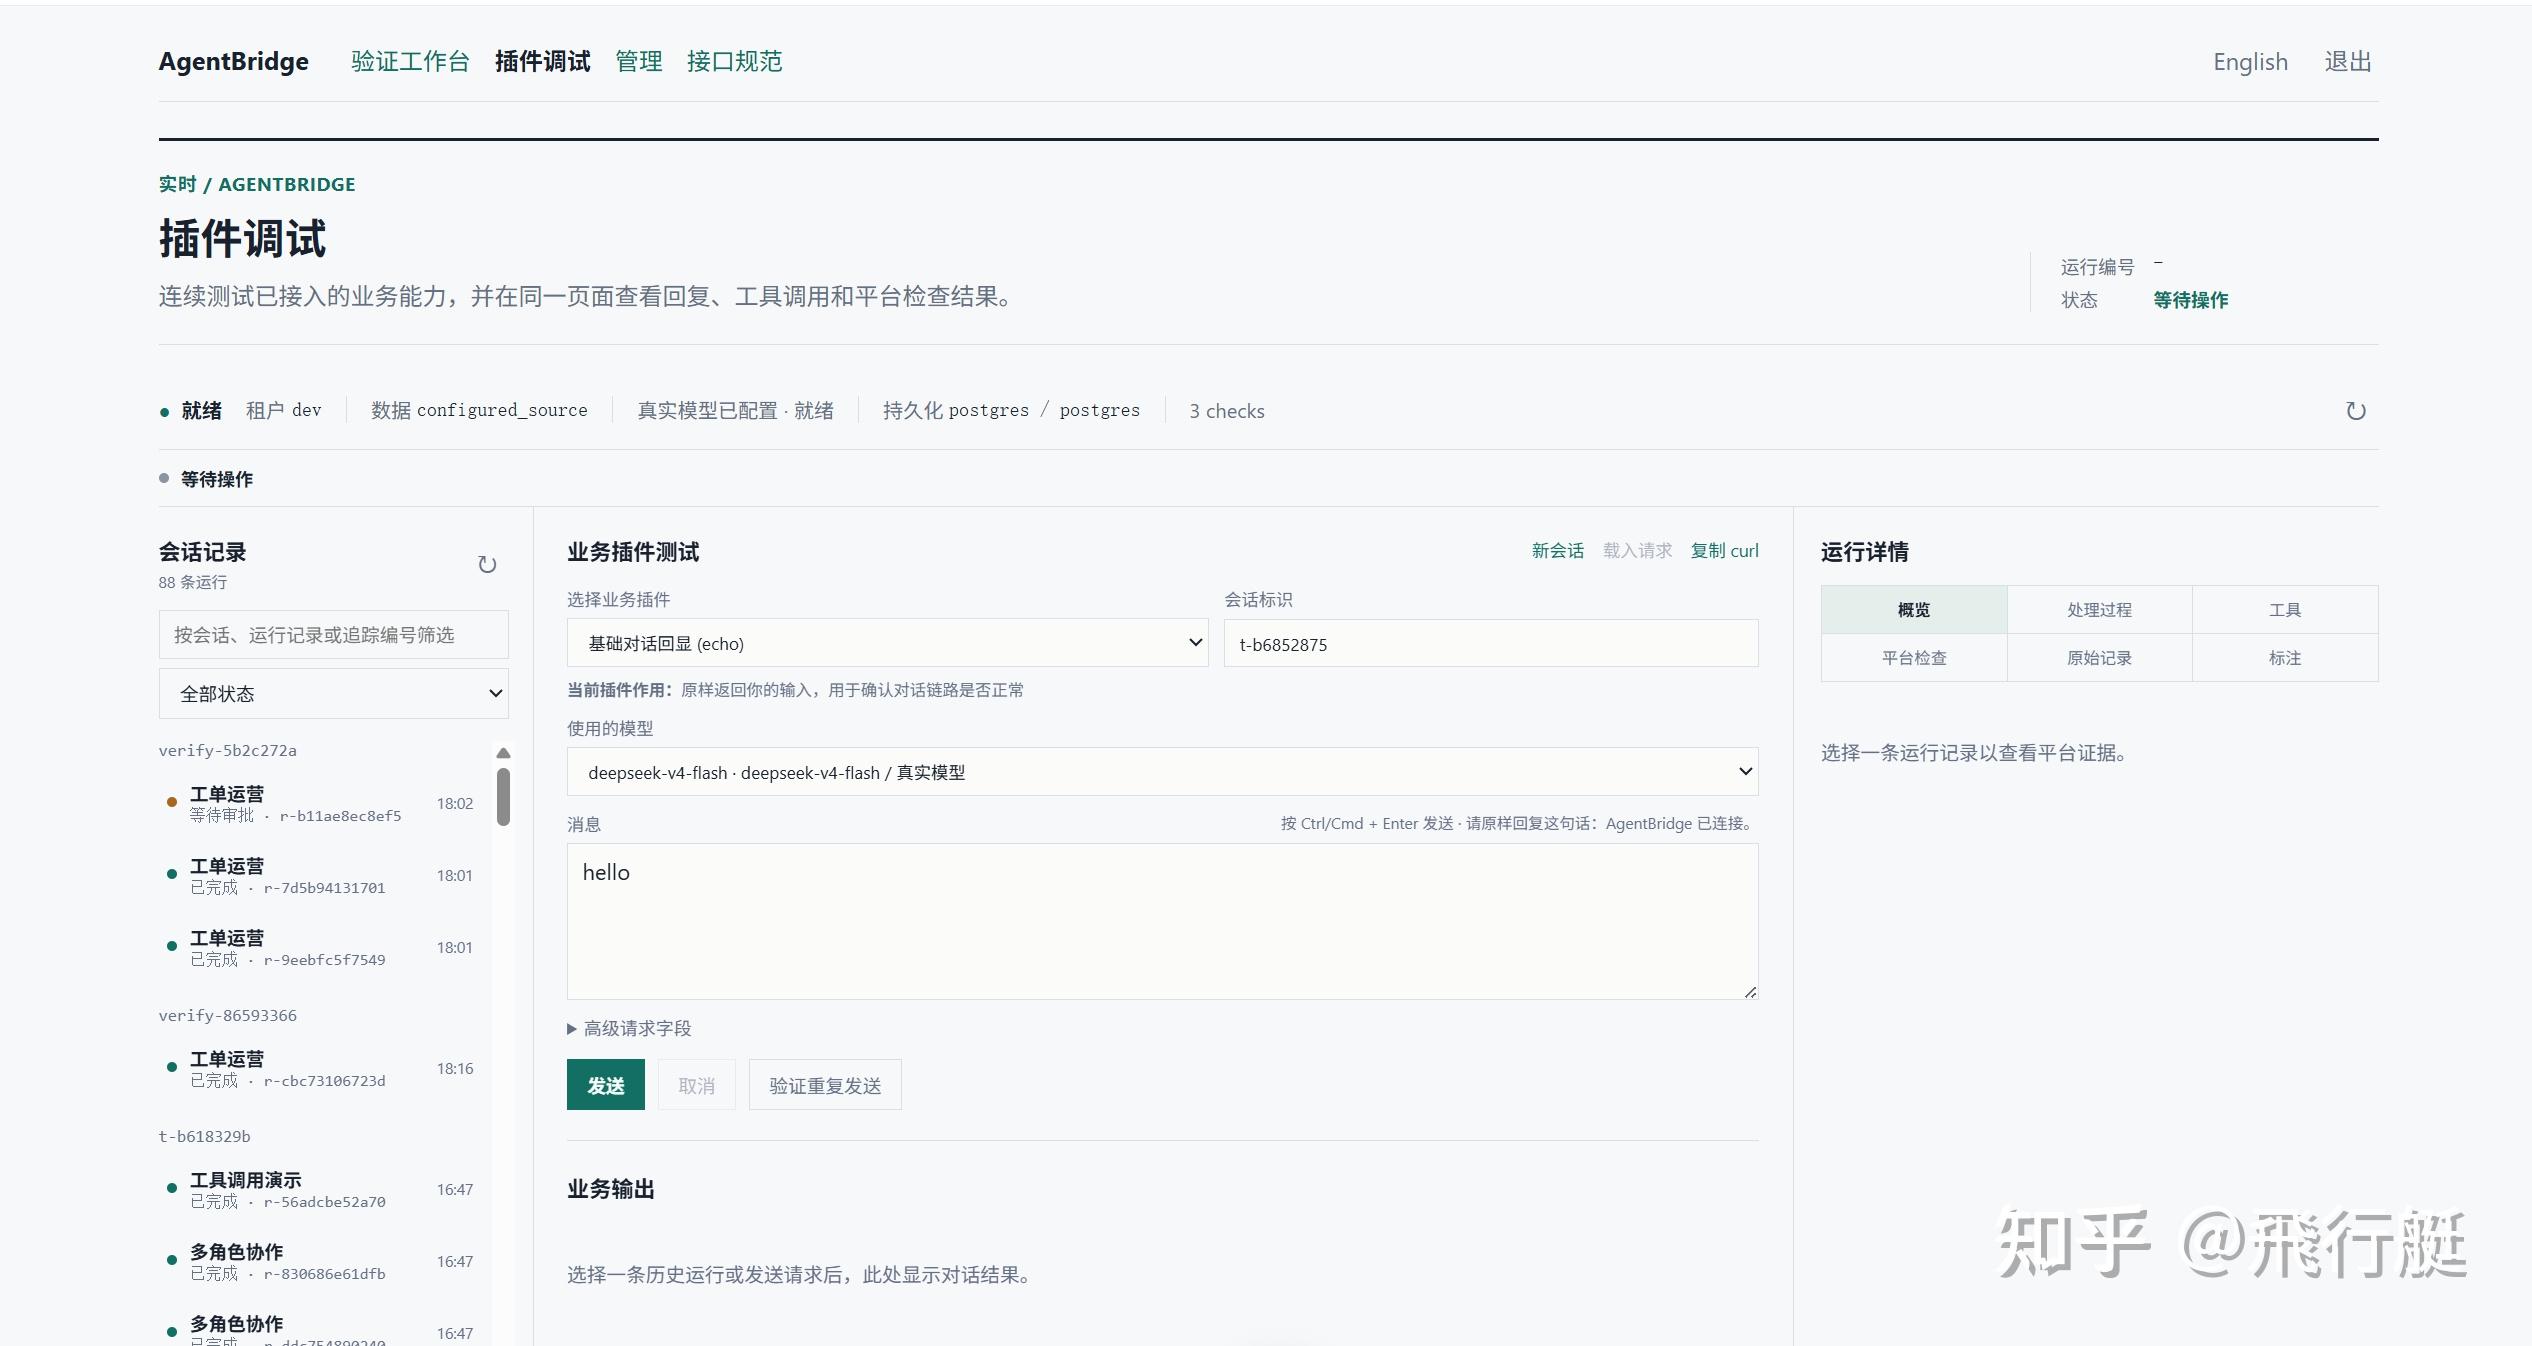This screenshot has height=1346, width=2532.
Task: Switch to the 平台检查 tab
Action: tap(1914, 658)
